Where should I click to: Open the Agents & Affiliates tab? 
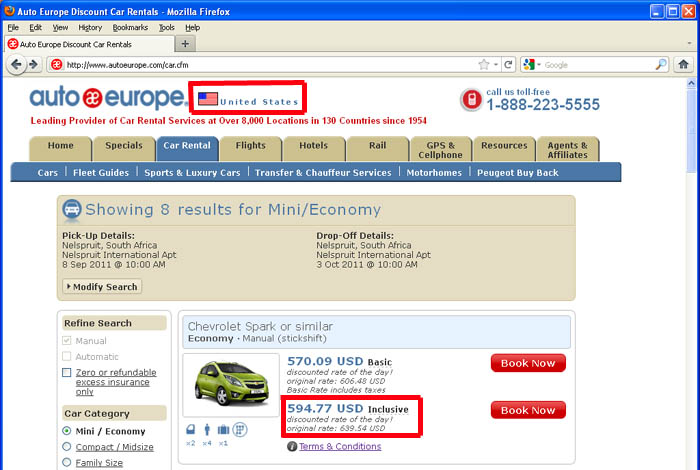(567, 149)
